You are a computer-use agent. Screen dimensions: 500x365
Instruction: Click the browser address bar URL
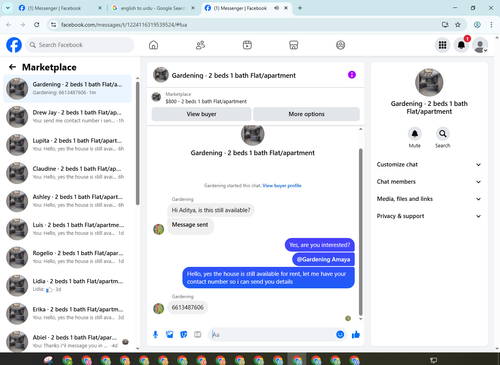point(124,25)
